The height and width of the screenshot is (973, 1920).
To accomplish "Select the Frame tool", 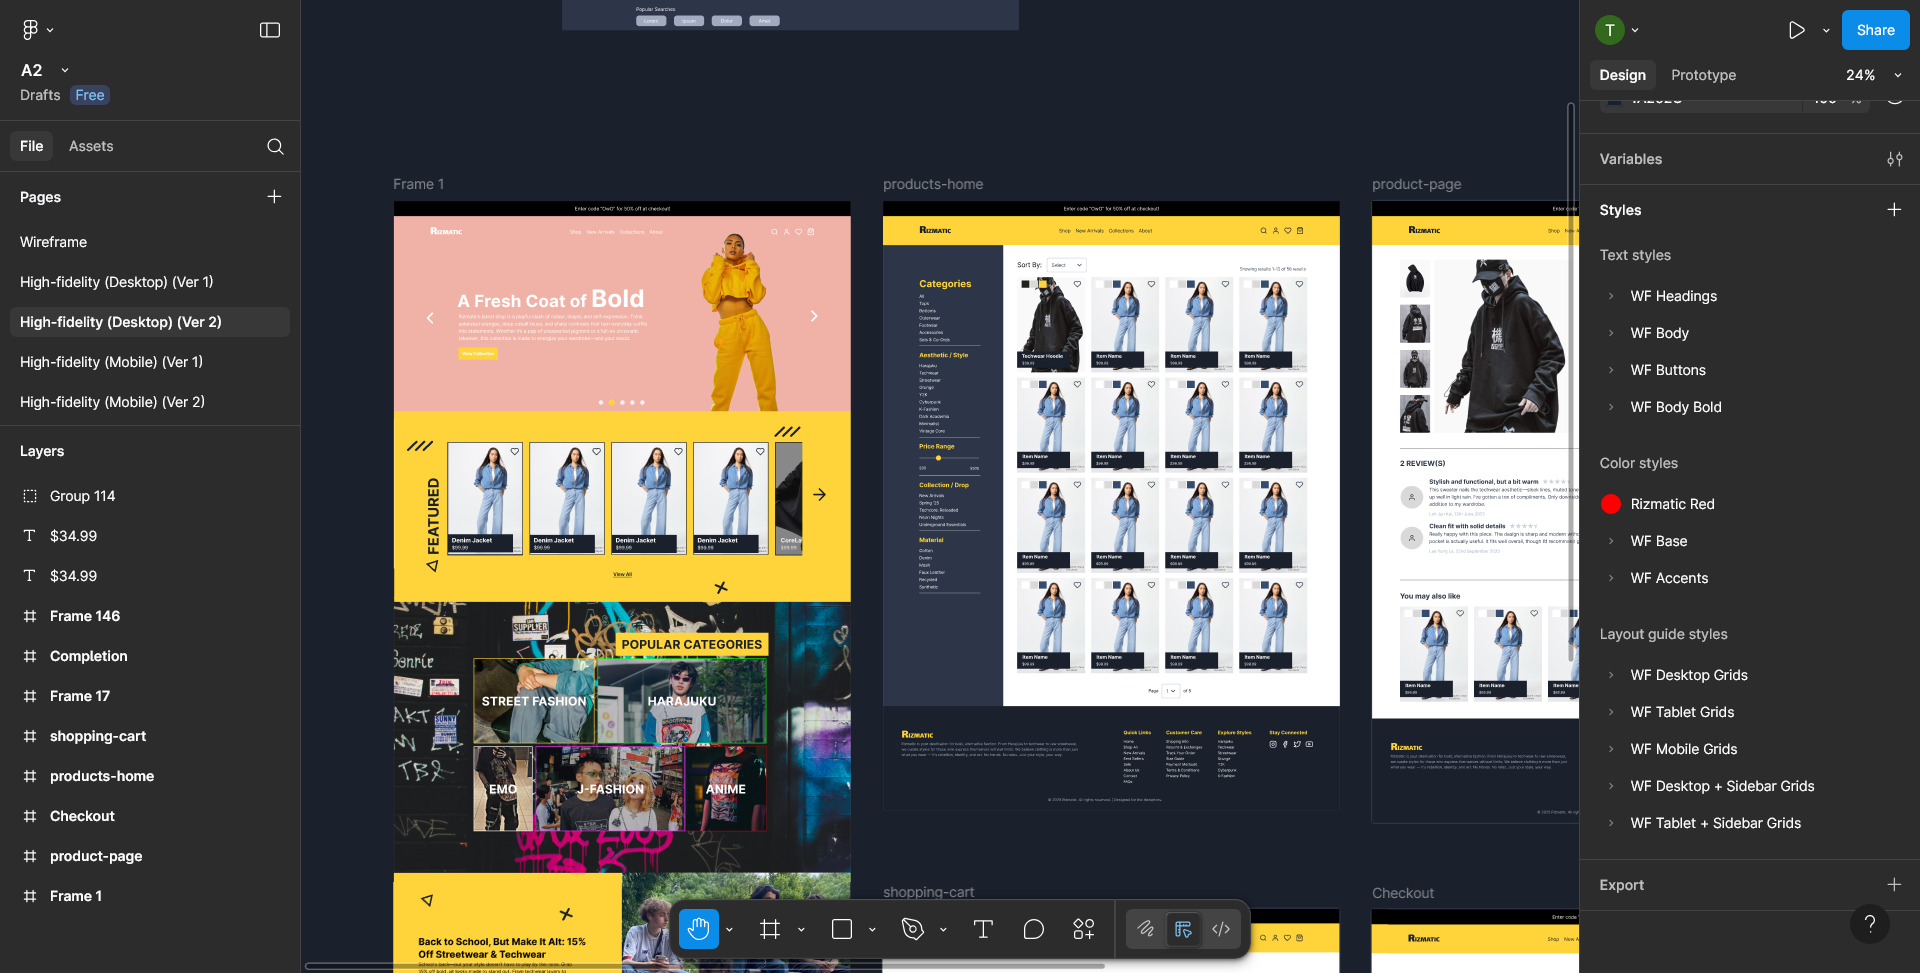I will tap(769, 929).
